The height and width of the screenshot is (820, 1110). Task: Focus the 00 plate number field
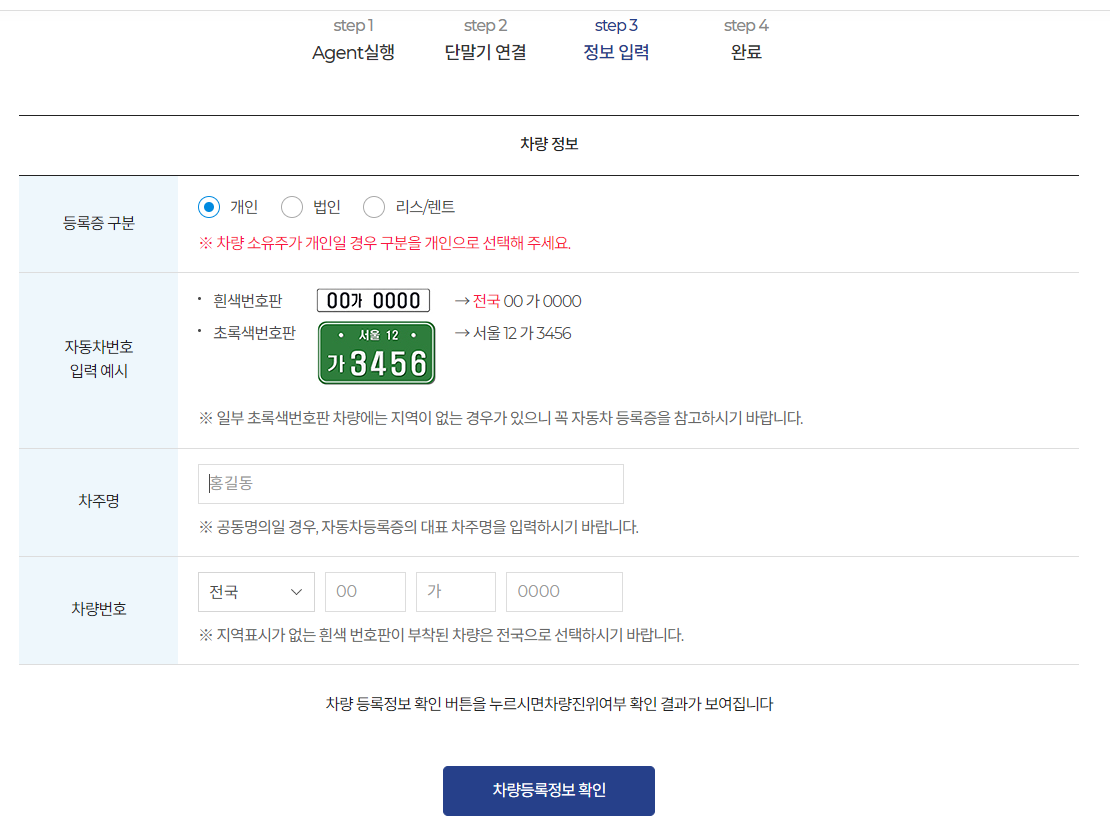pos(365,592)
